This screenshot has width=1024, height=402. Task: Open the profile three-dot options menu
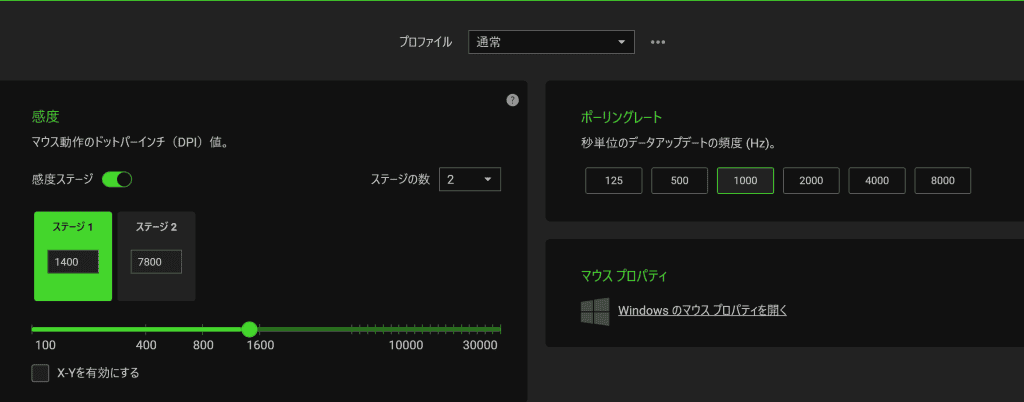(658, 42)
